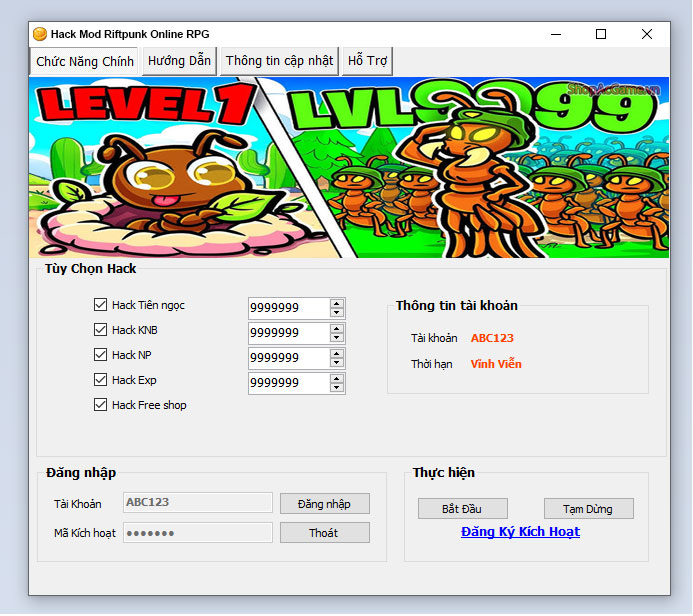Focus the Hack KNB number field
The height and width of the screenshot is (616, 693).
pyautogui.click(x=289, y=333)
